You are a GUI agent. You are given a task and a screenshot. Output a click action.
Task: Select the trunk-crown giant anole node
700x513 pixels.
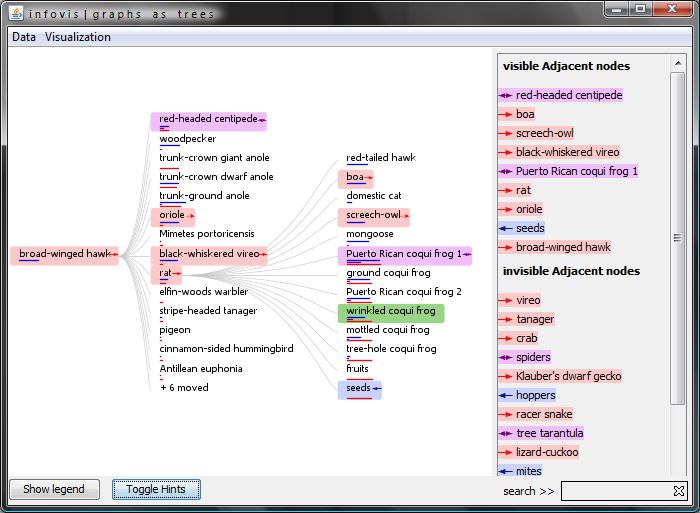point(214,158)
